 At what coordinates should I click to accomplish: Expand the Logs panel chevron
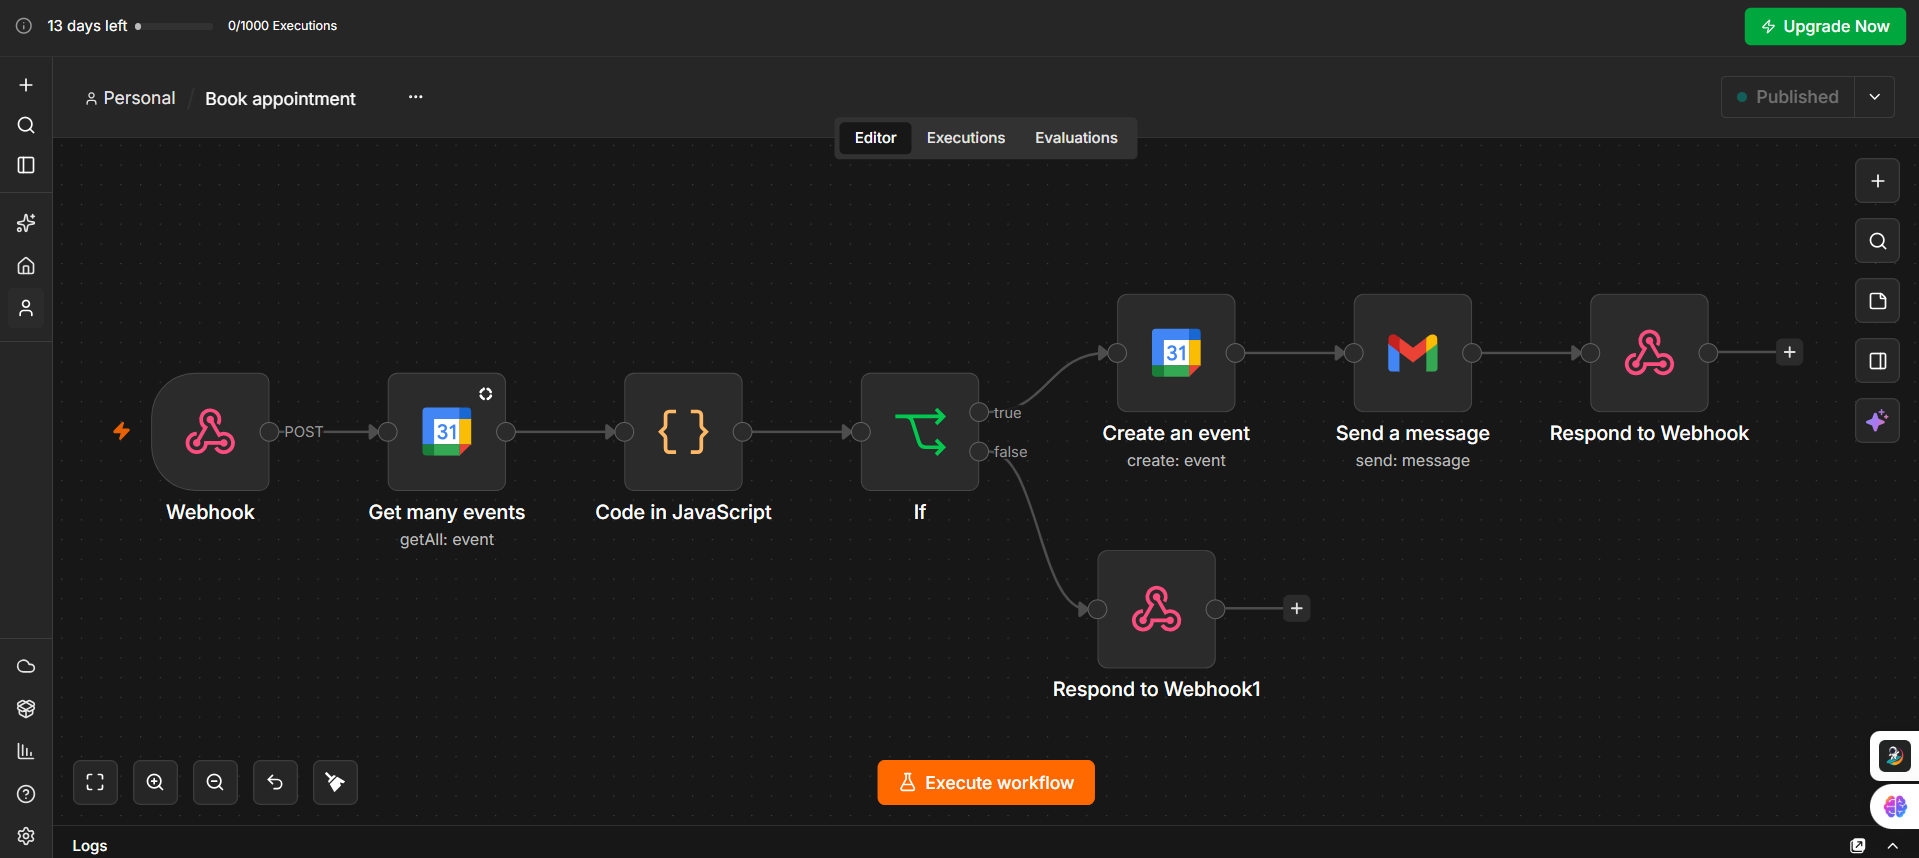pyautogui.click(x=1892, y=846)
